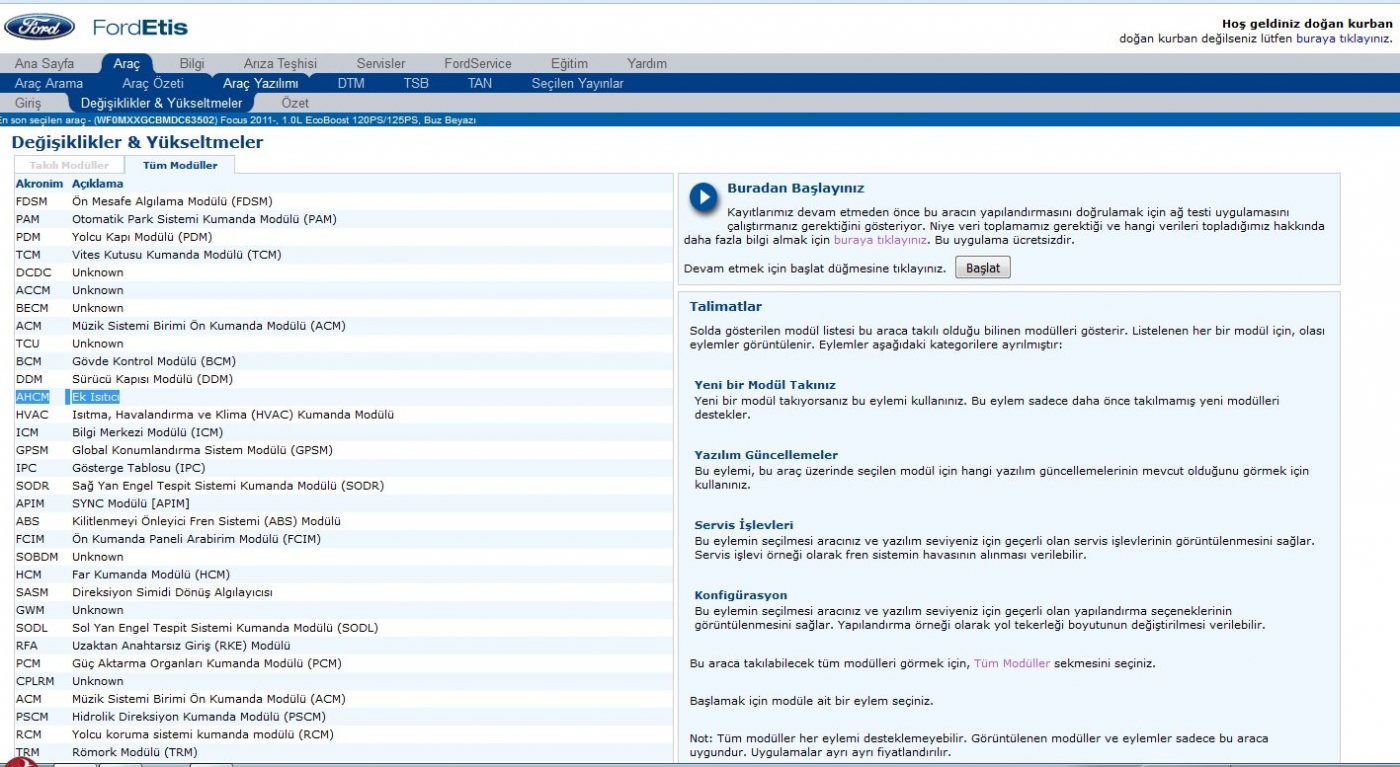1400x767 pixels.
Task: Select the GWM Unknown row
Action: pos(343,610)
